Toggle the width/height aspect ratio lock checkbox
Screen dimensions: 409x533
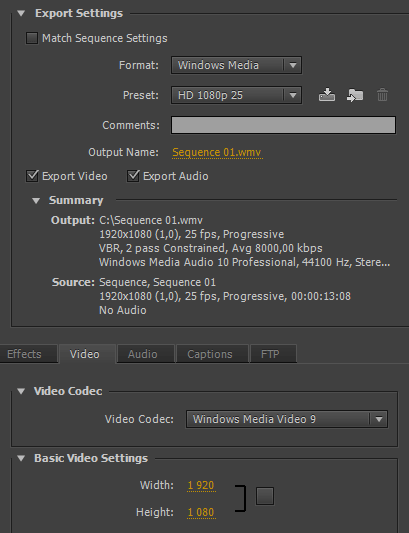pyautogui.click(x=265, y=496)
